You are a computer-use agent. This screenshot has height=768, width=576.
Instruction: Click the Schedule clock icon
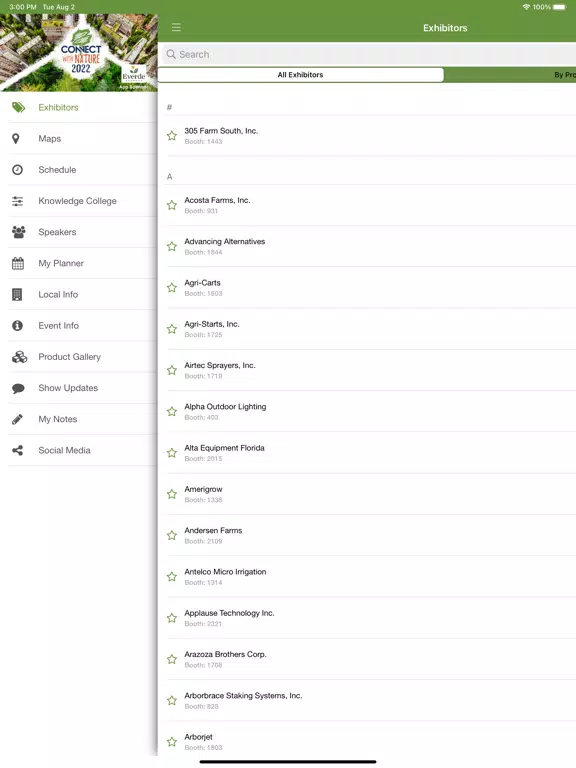[x=18, y=169]
